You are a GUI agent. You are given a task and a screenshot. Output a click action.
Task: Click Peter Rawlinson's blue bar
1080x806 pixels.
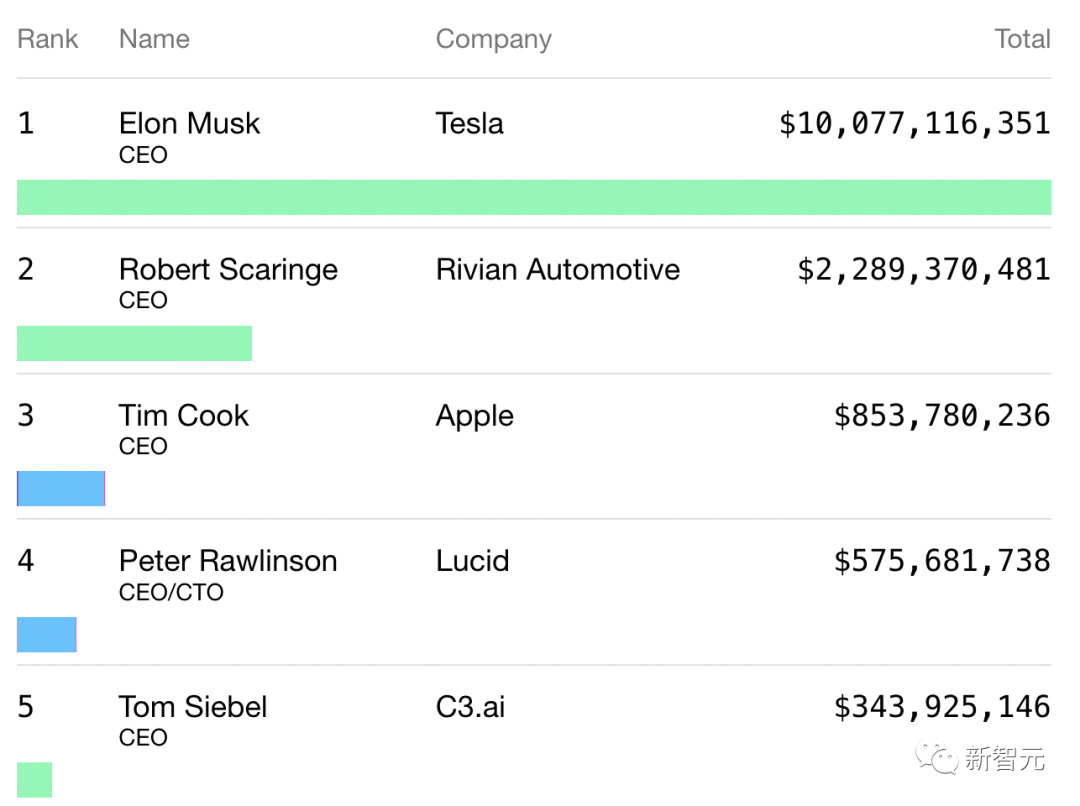46,635
